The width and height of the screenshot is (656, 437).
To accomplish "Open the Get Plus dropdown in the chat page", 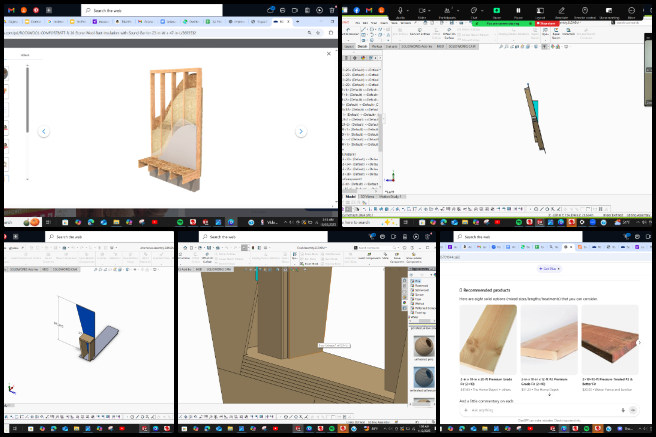I will pyautogui.click(x=550, y=268).
